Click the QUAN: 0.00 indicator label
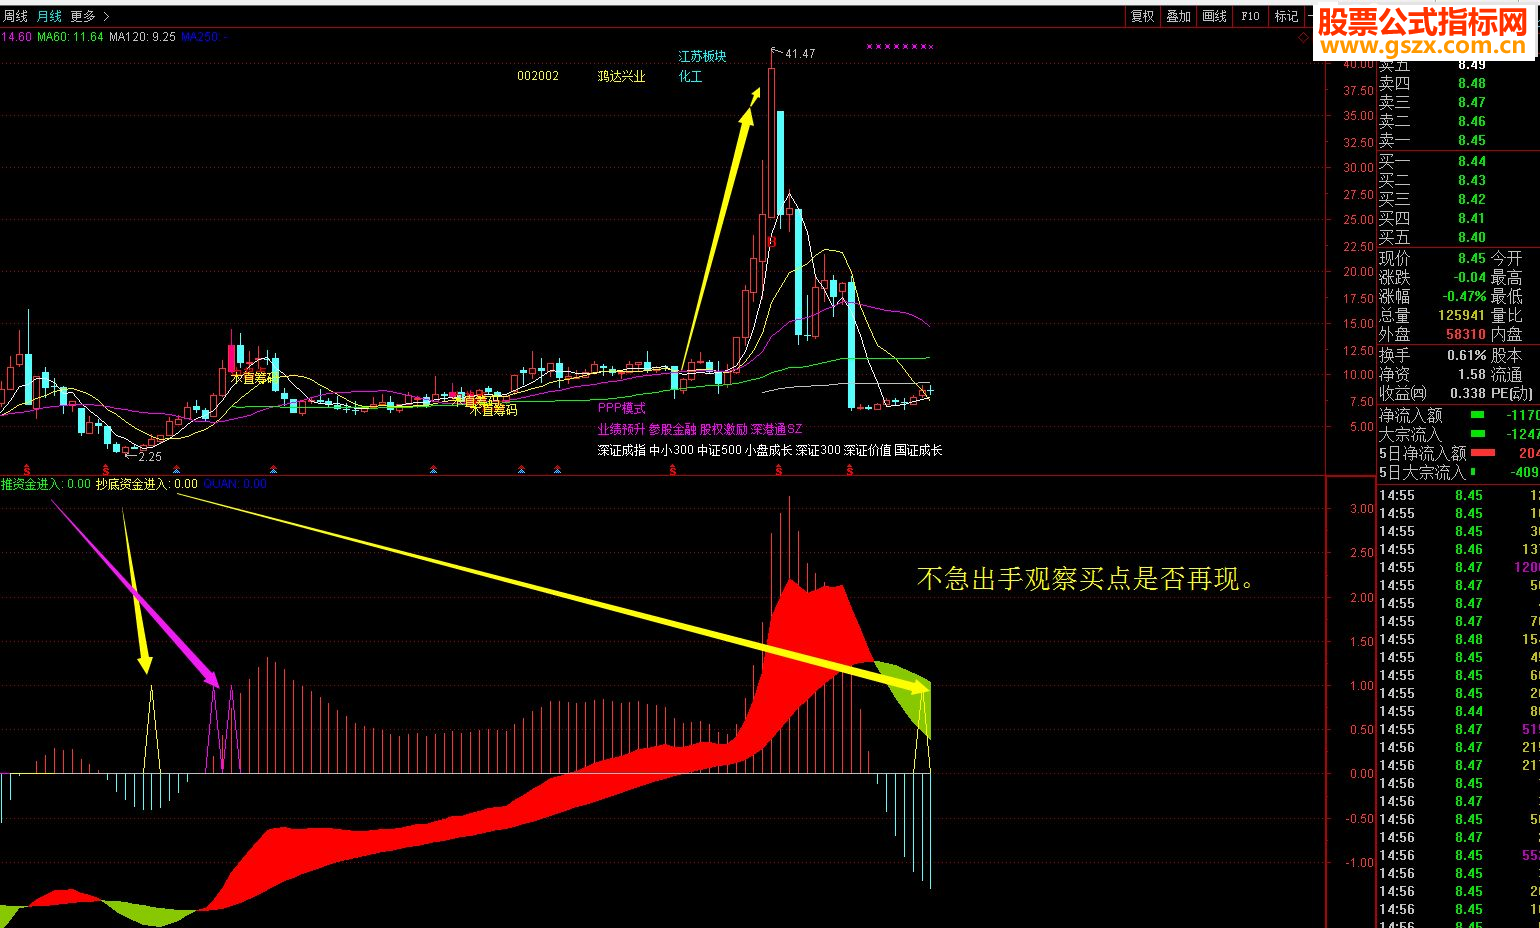Viewport: 1540px width, 928px height. pos(235,484)
